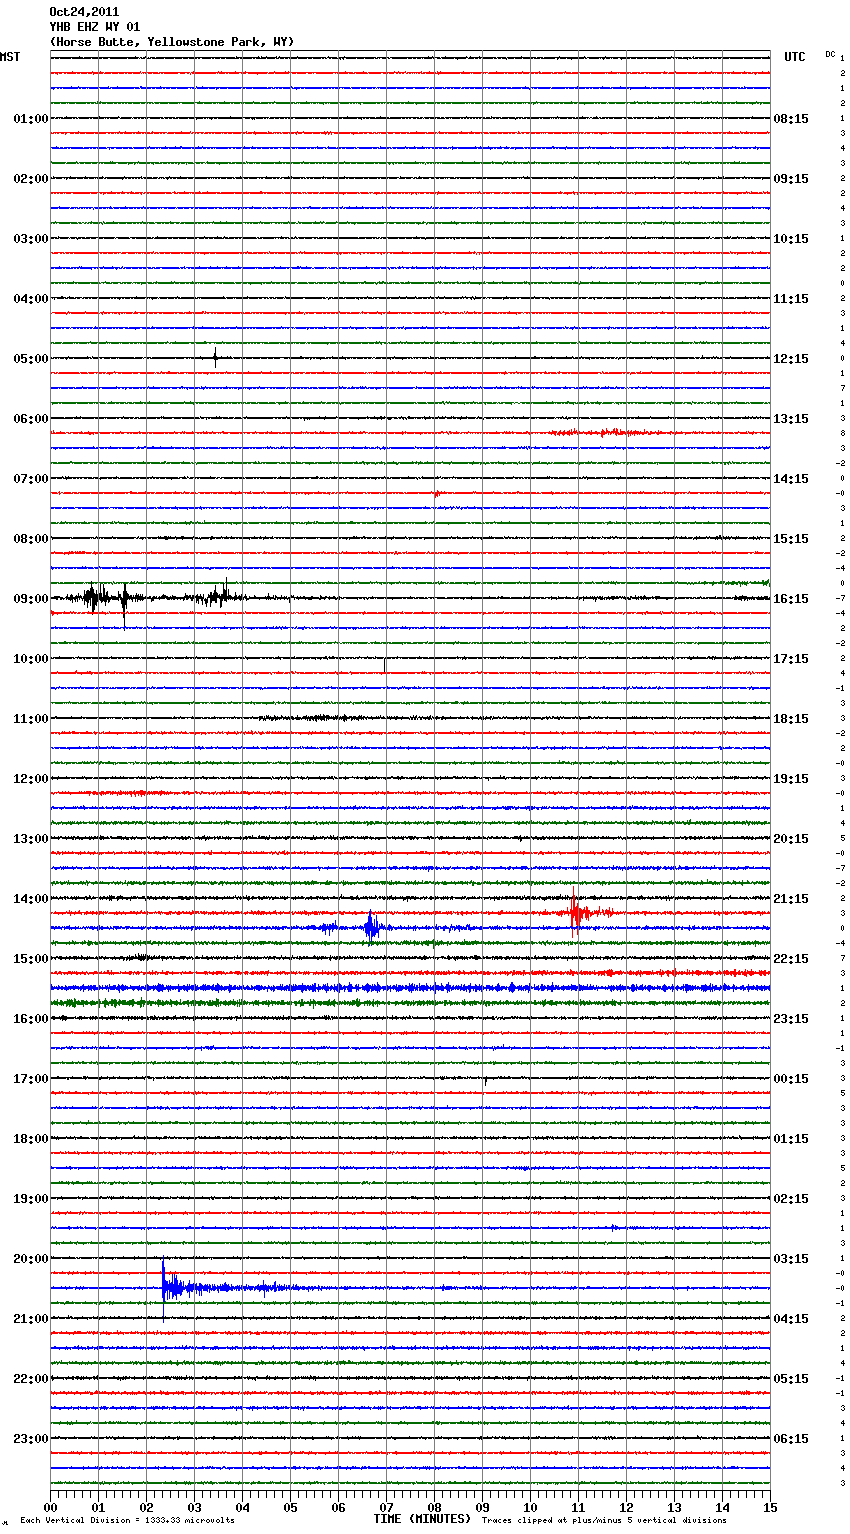Click minute "03" on the bottom time axis
The image size is (850, 1534).
(195, 1507)
